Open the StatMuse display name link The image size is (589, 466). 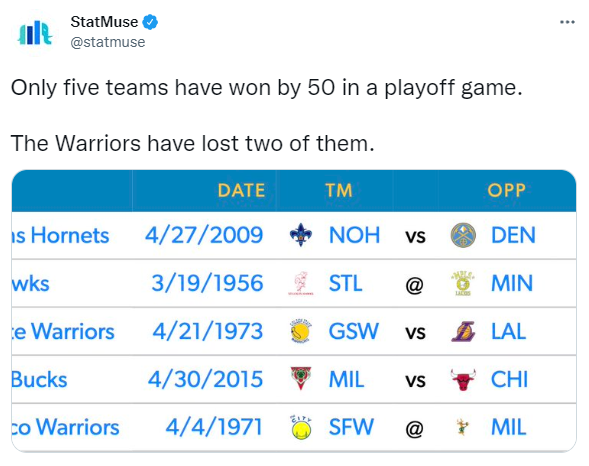[x=104, y=22]
